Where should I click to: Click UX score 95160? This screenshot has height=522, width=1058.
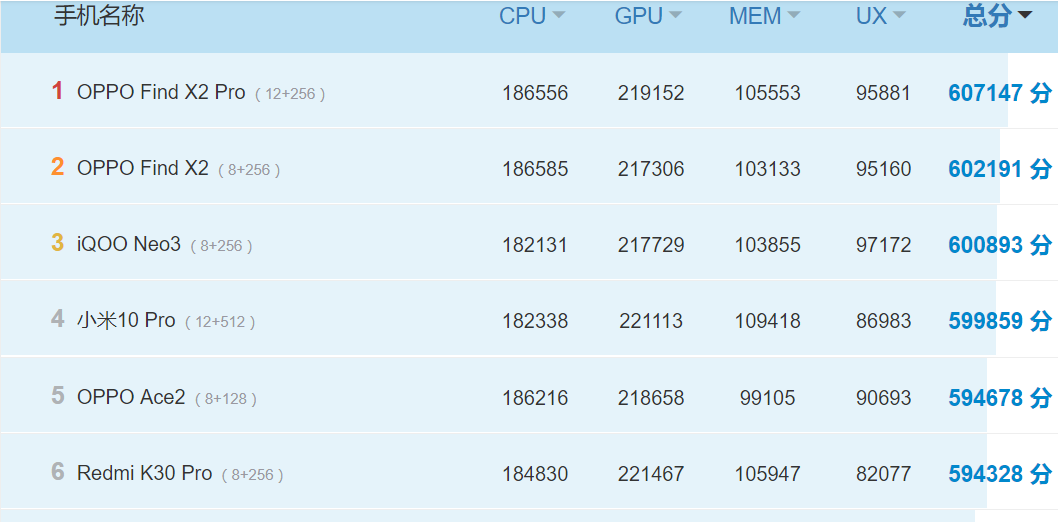(884, 169)
